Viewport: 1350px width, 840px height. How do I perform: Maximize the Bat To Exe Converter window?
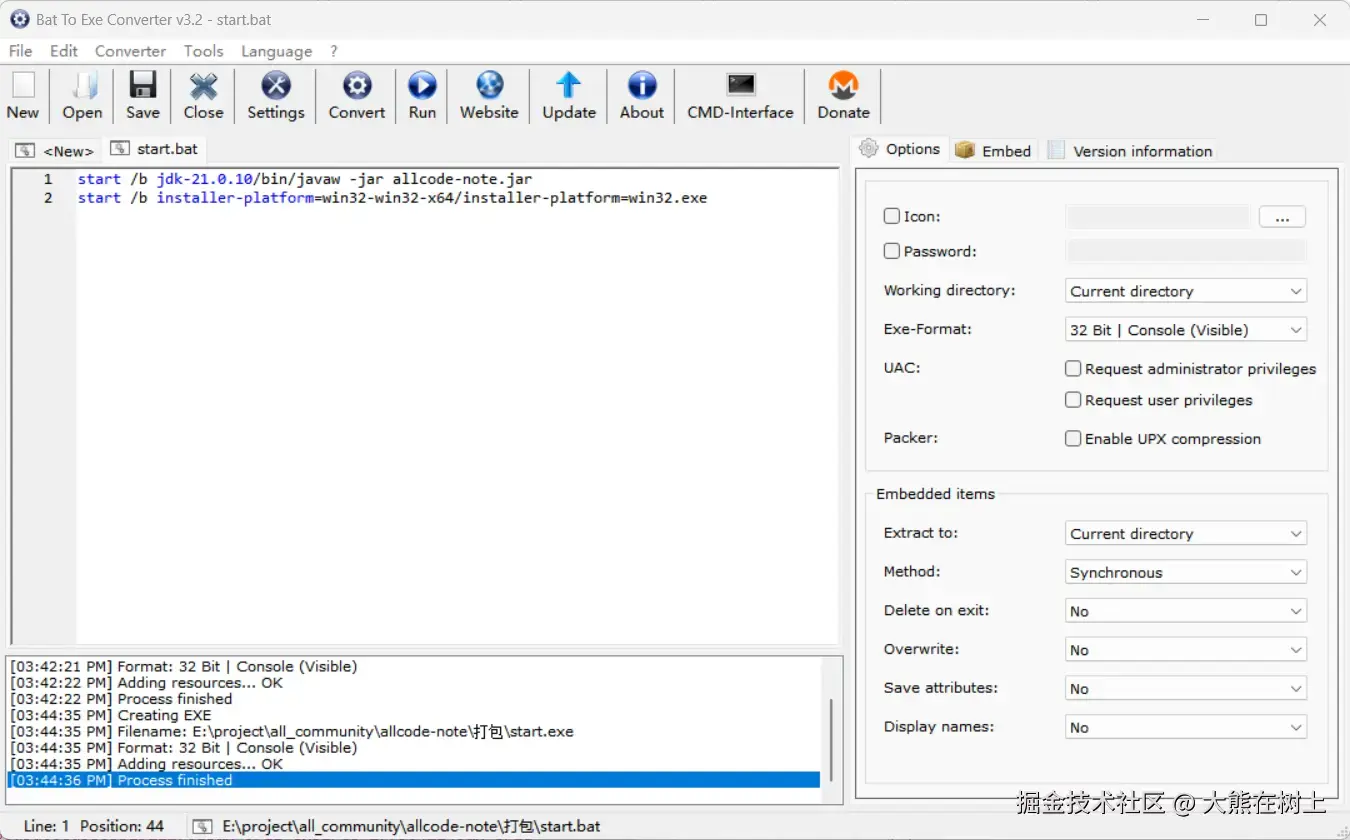(x=1261, y=20)
